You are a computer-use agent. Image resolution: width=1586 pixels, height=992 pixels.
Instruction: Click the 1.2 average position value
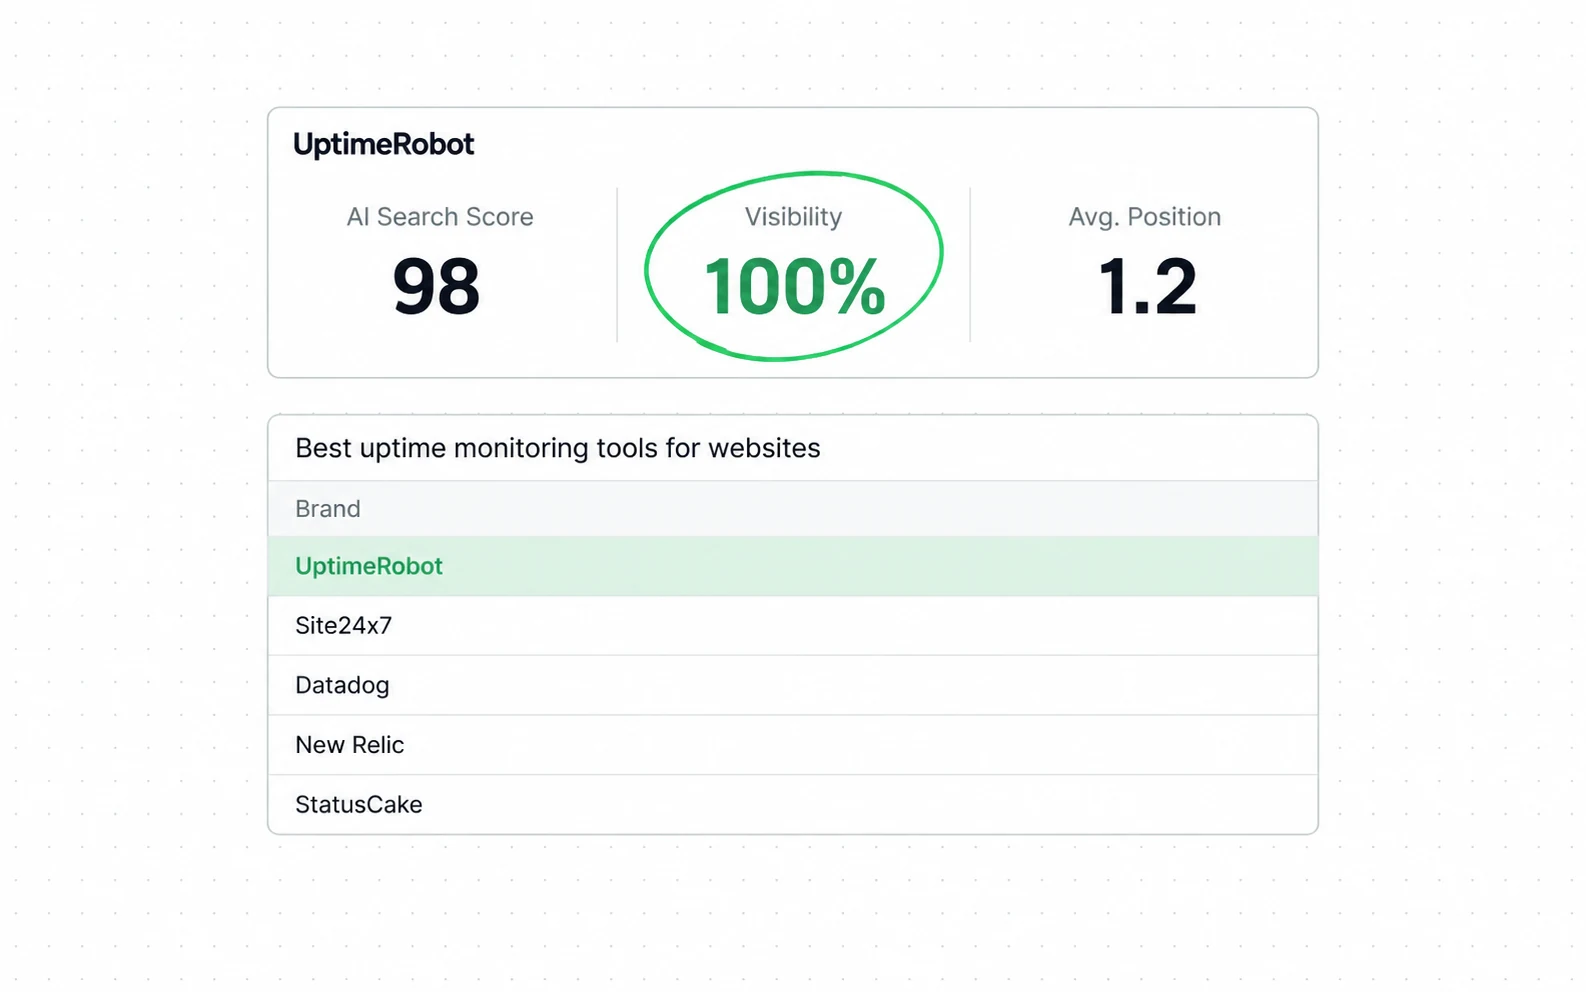coord(1146,287)
